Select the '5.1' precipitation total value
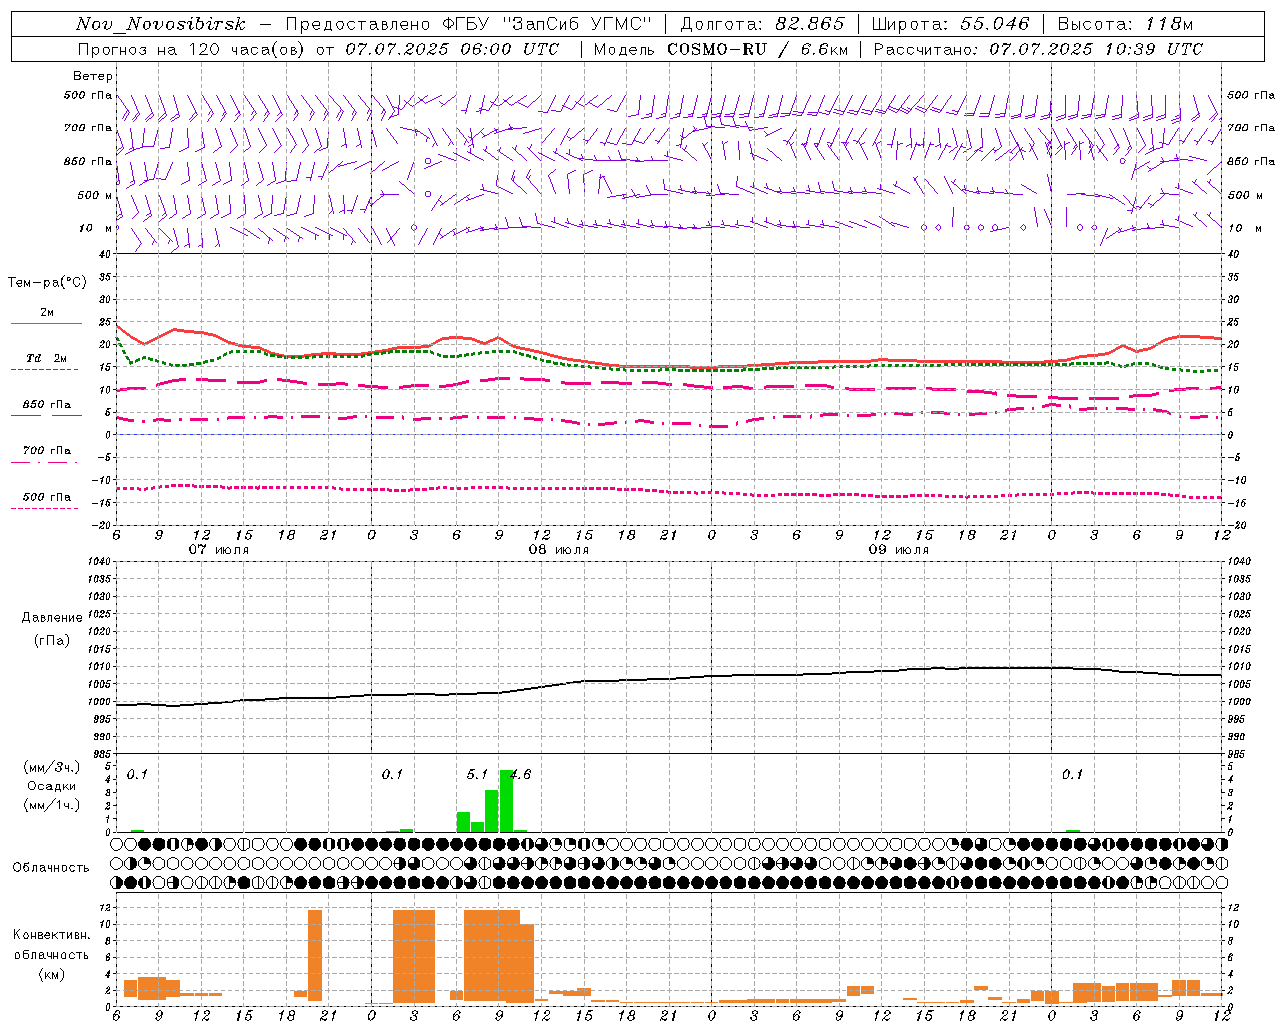This screenshot has width=1280, height=1024. click(477, 774)
